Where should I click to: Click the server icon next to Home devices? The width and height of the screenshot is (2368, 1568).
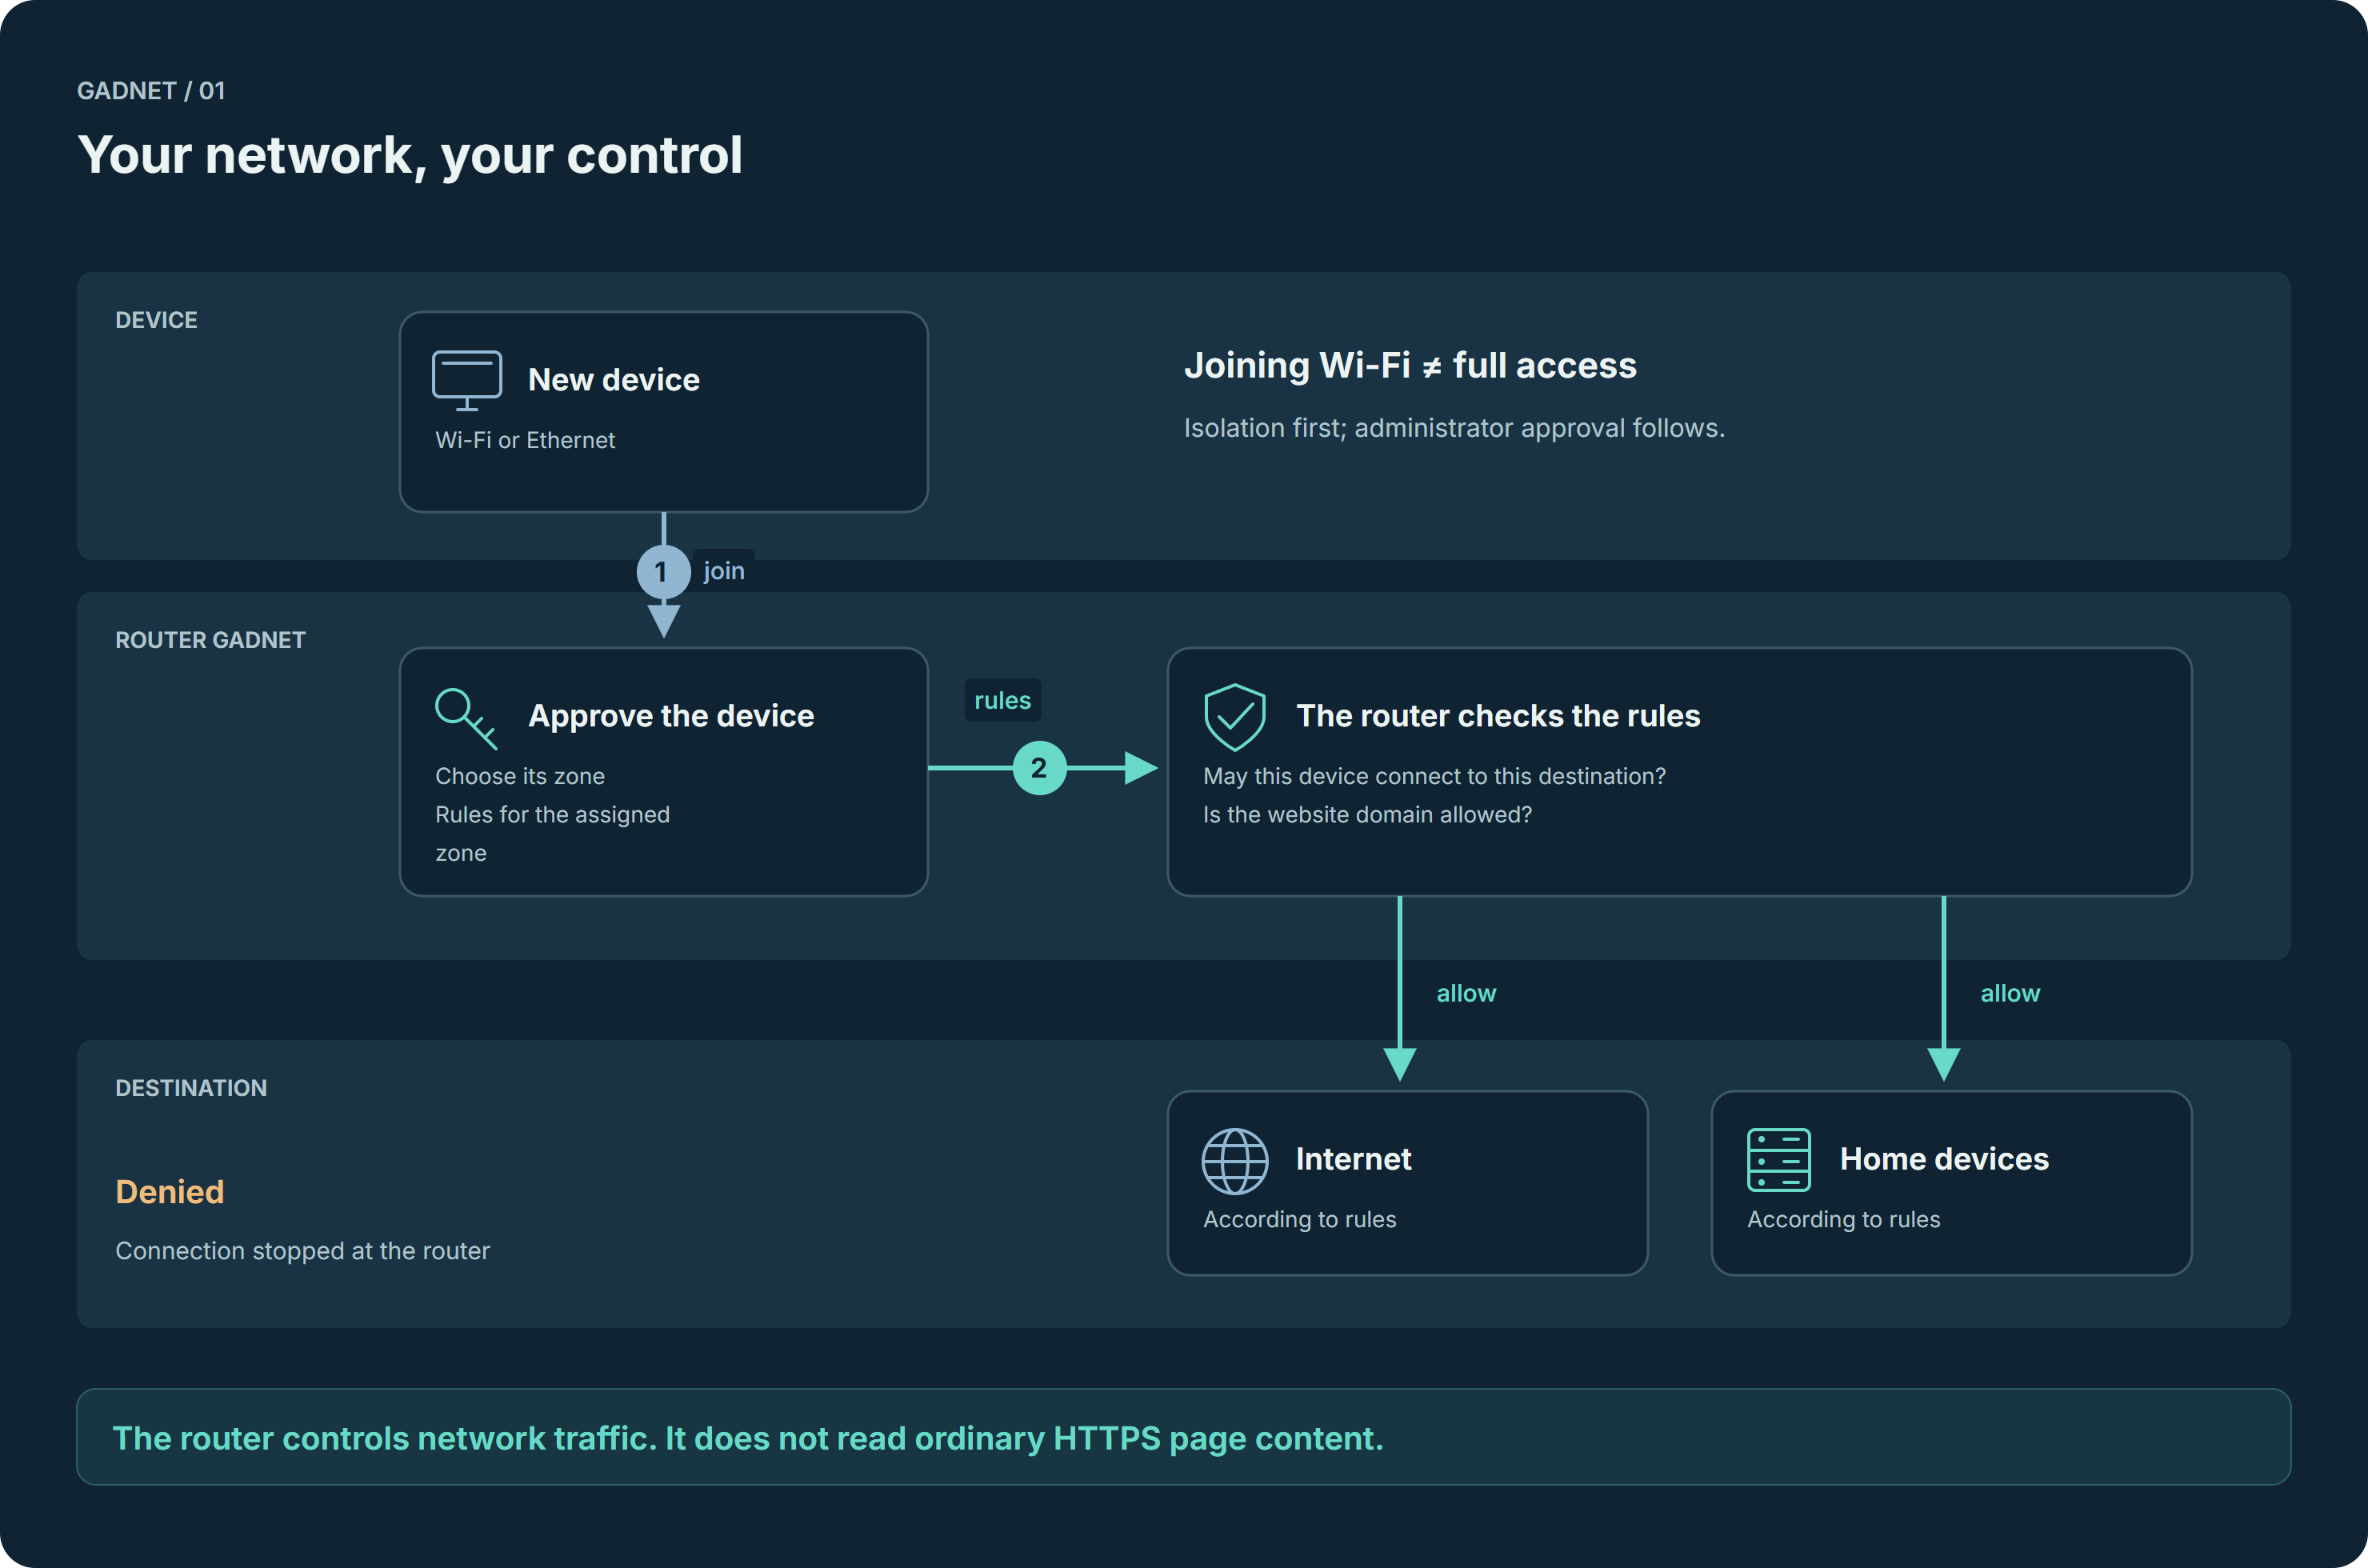1778,1160
